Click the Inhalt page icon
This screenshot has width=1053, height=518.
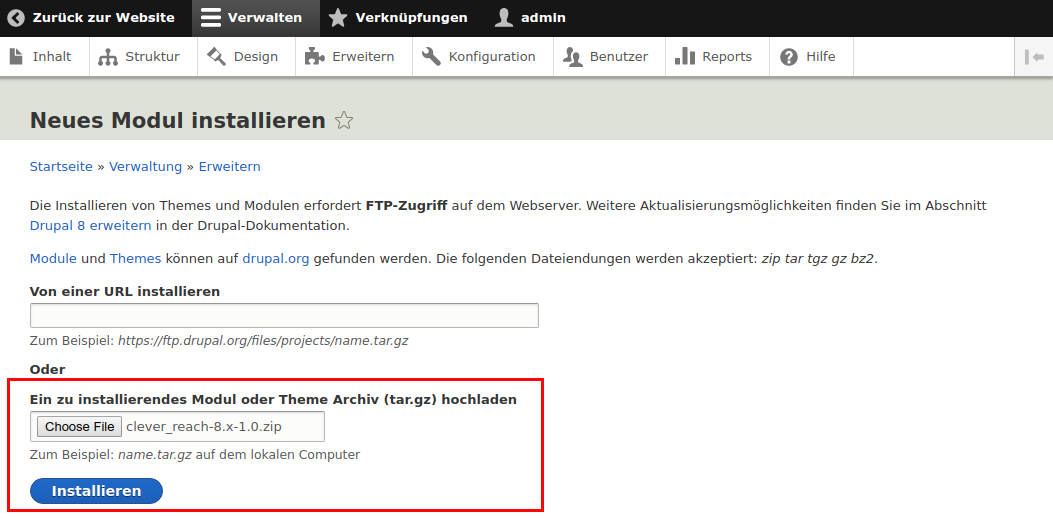pyautogui.click(x=16, y=57)
